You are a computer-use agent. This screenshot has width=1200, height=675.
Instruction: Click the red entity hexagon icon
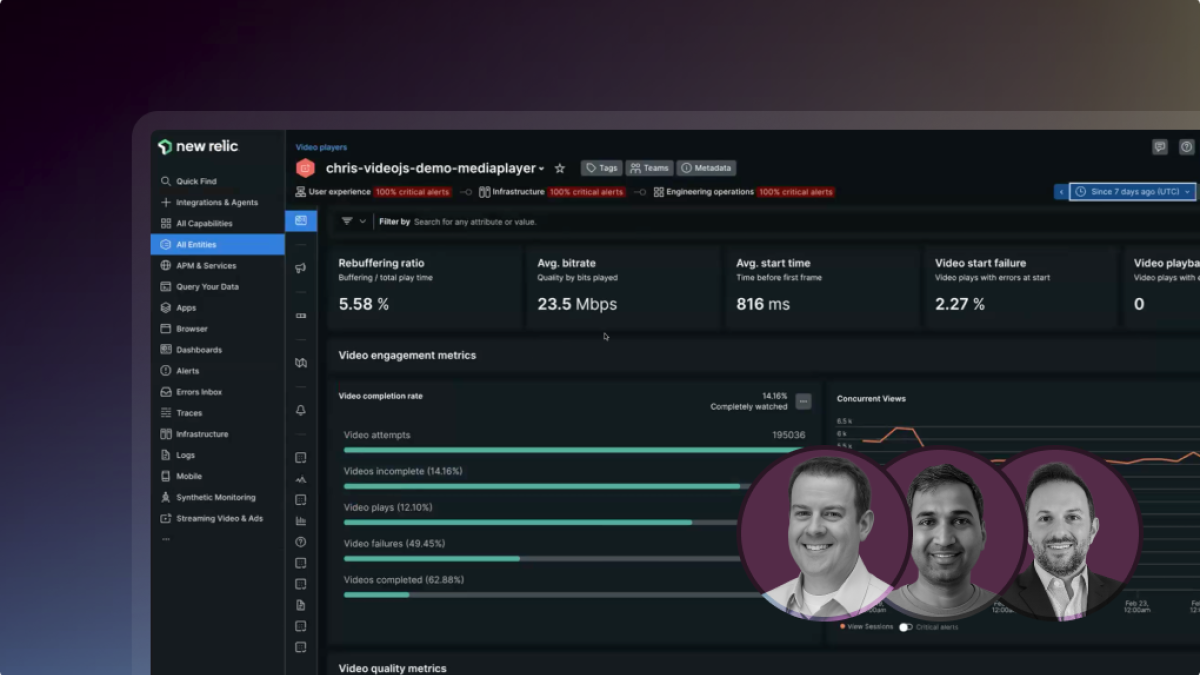click(306, 168)
